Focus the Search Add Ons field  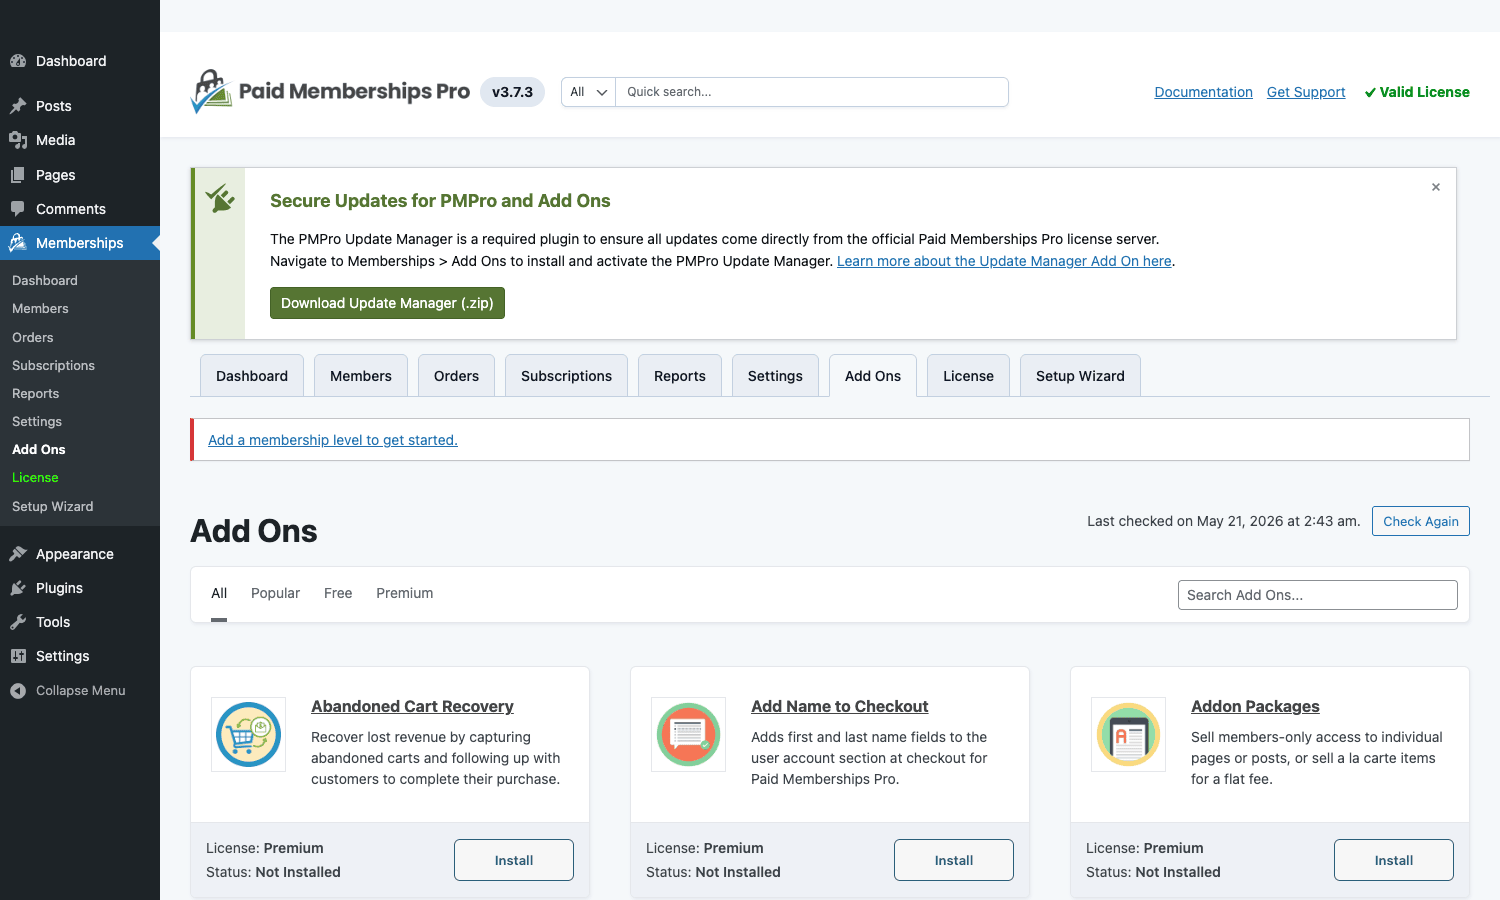tap(1318, 595)
